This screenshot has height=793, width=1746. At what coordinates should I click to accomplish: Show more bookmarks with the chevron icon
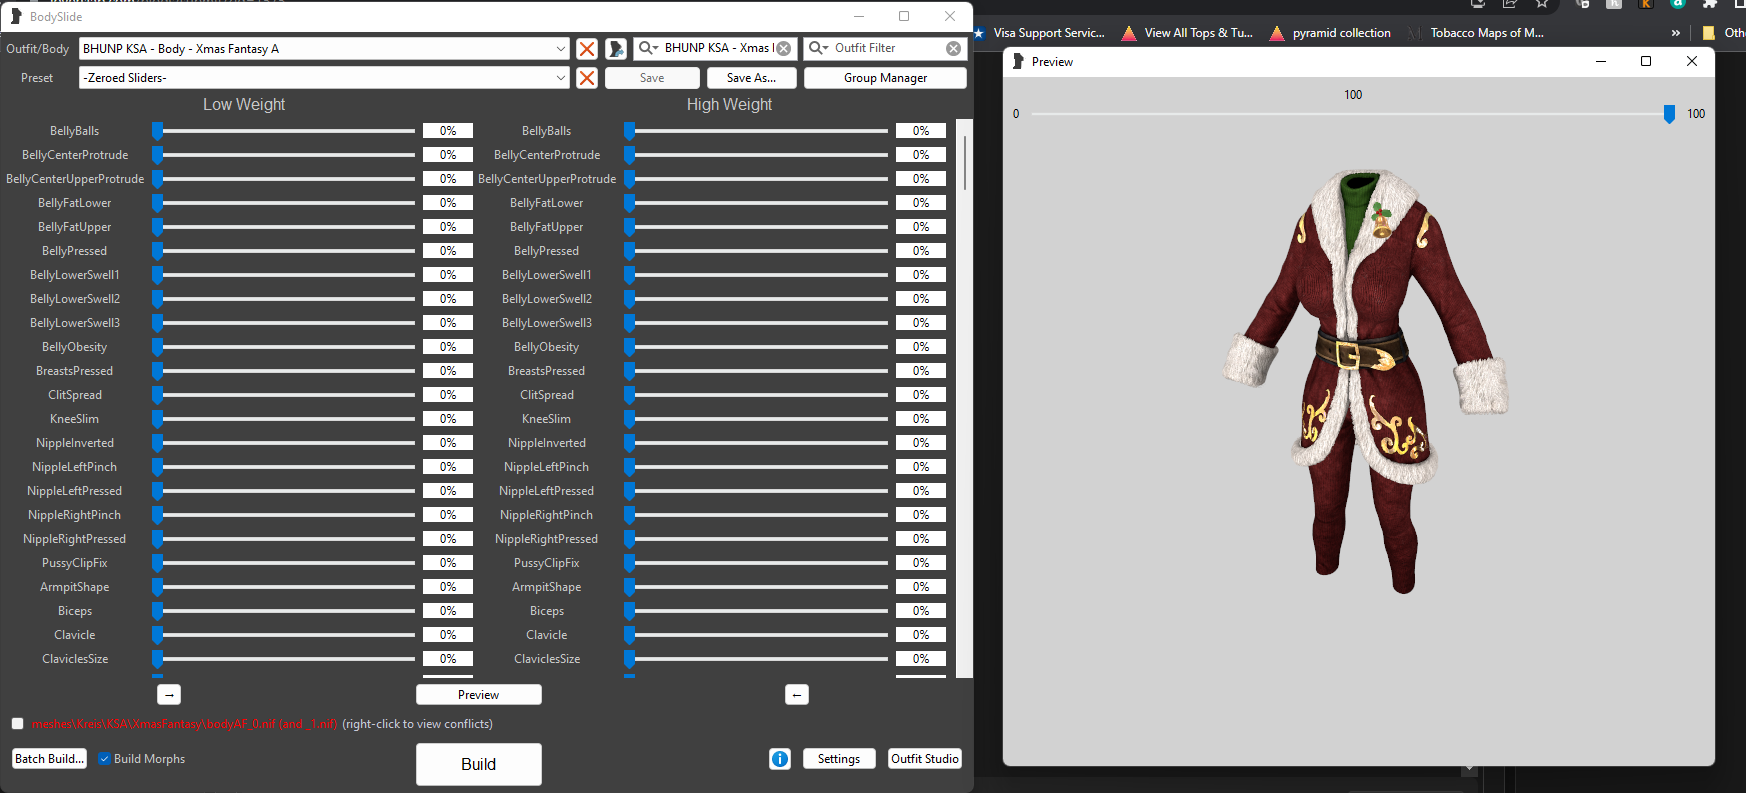pos(1676,33)
